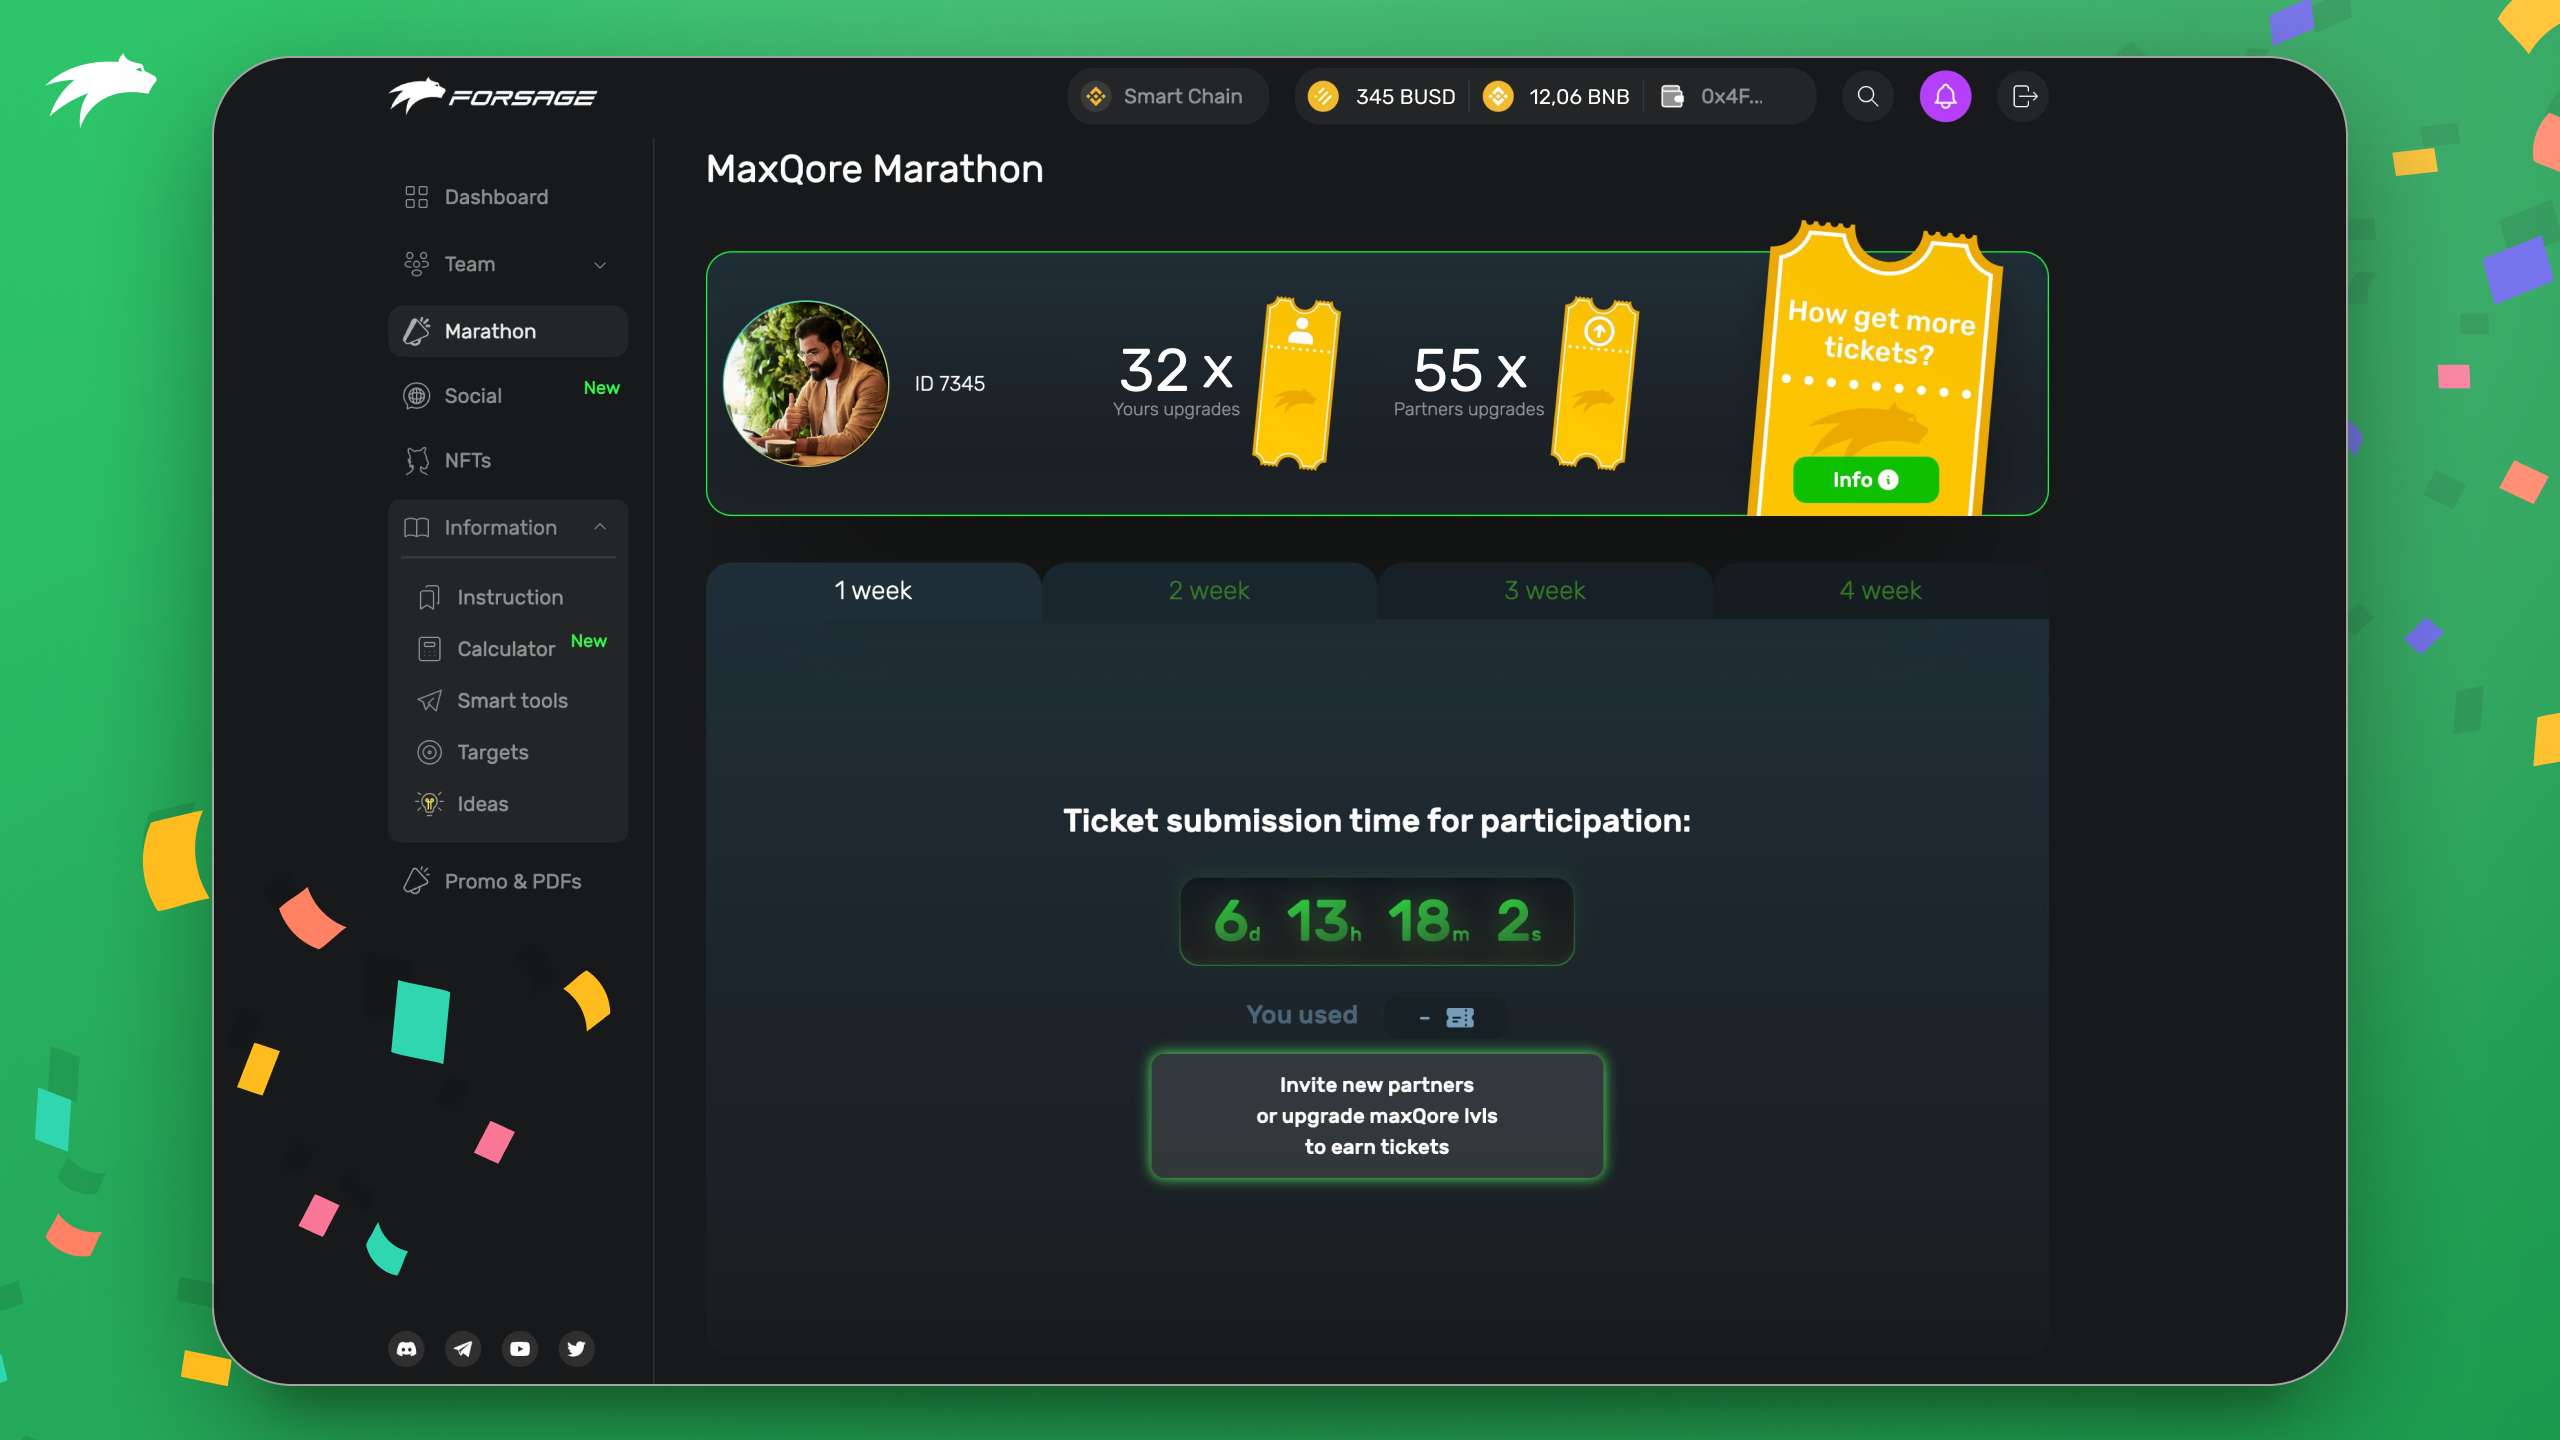Switch to the 4 week tab
The width and height of the screenshot is (2560, 1440).
(1880, 591)
